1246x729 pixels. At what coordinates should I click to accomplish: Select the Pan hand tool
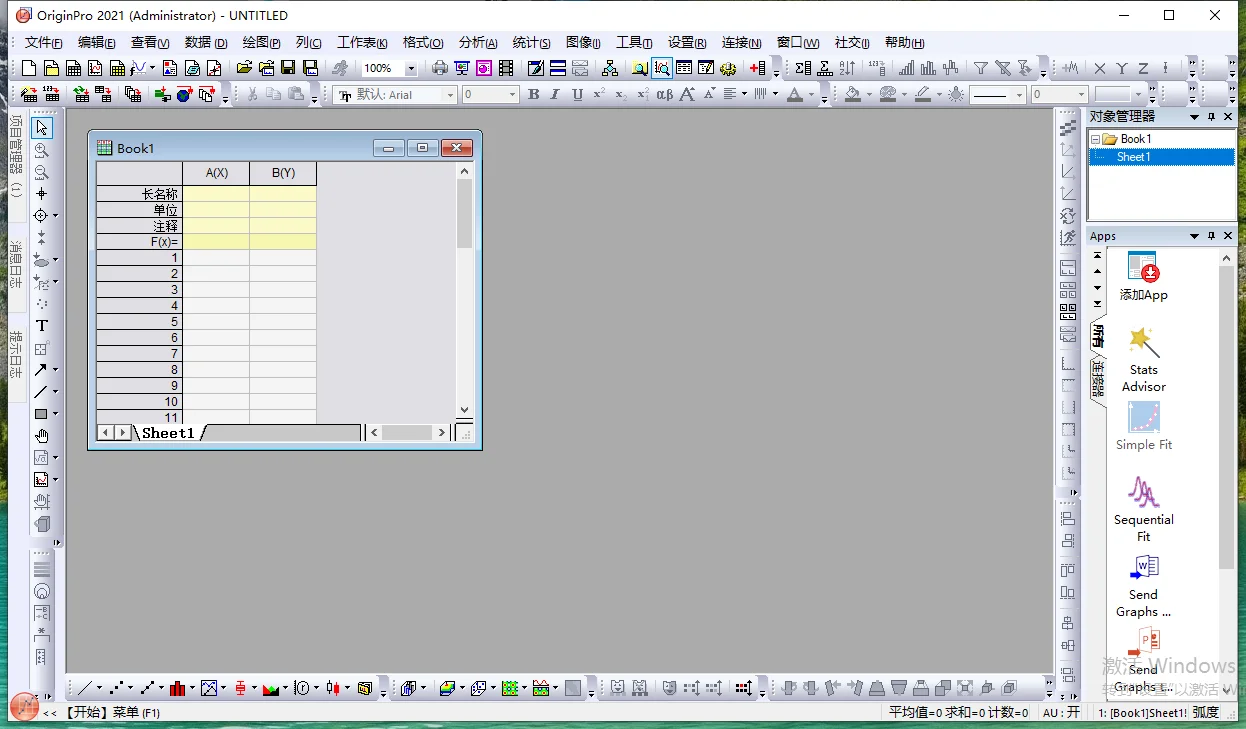[x=42, y=436]
